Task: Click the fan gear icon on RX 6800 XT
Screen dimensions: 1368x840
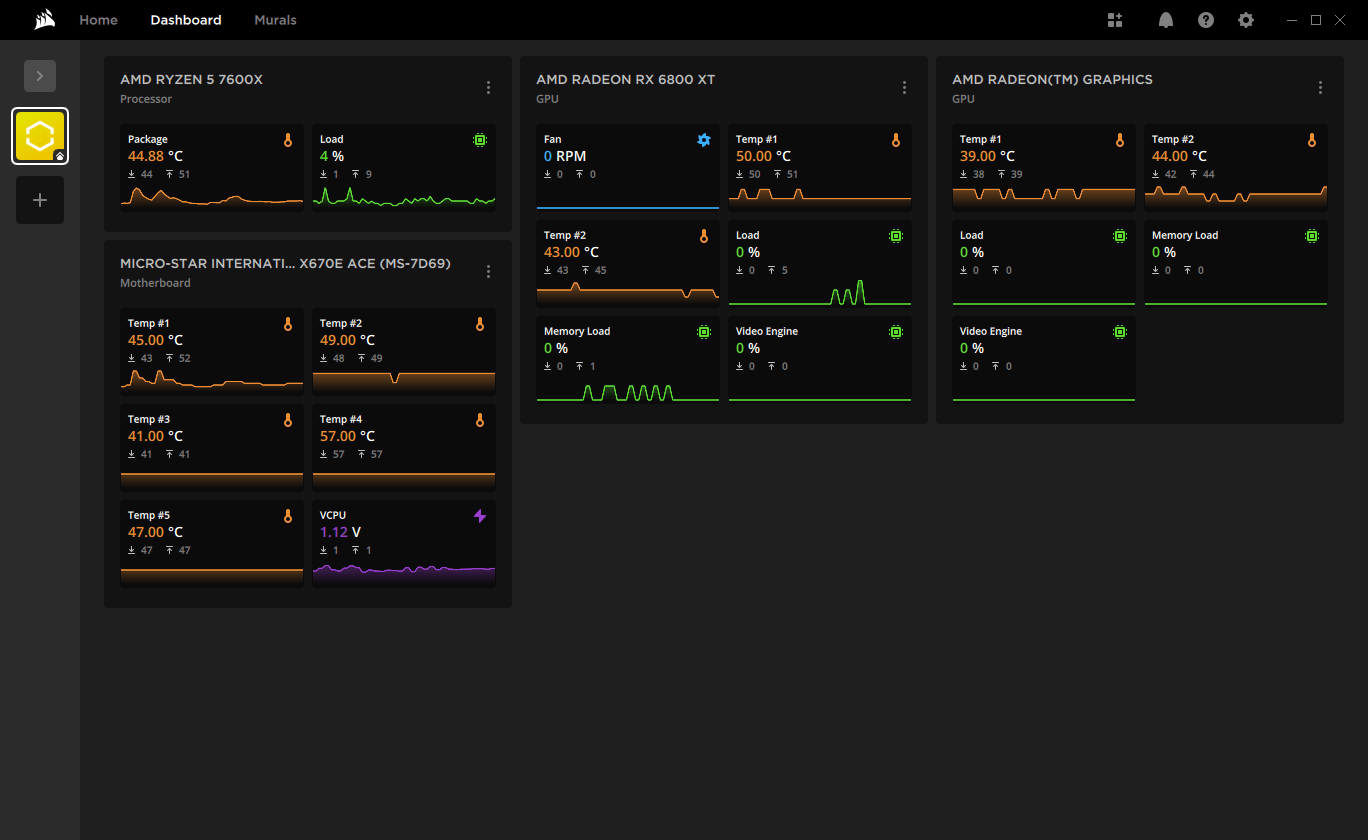Action: [703, 140]
